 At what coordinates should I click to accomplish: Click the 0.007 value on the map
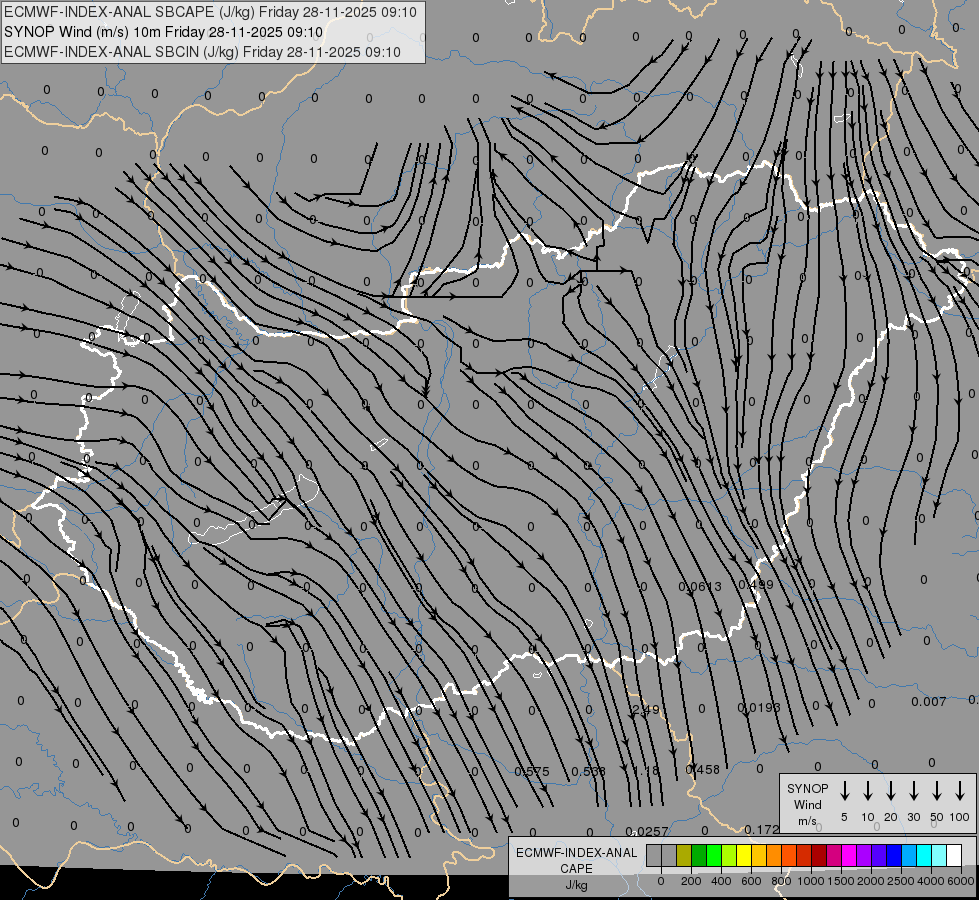click(928, 702)
